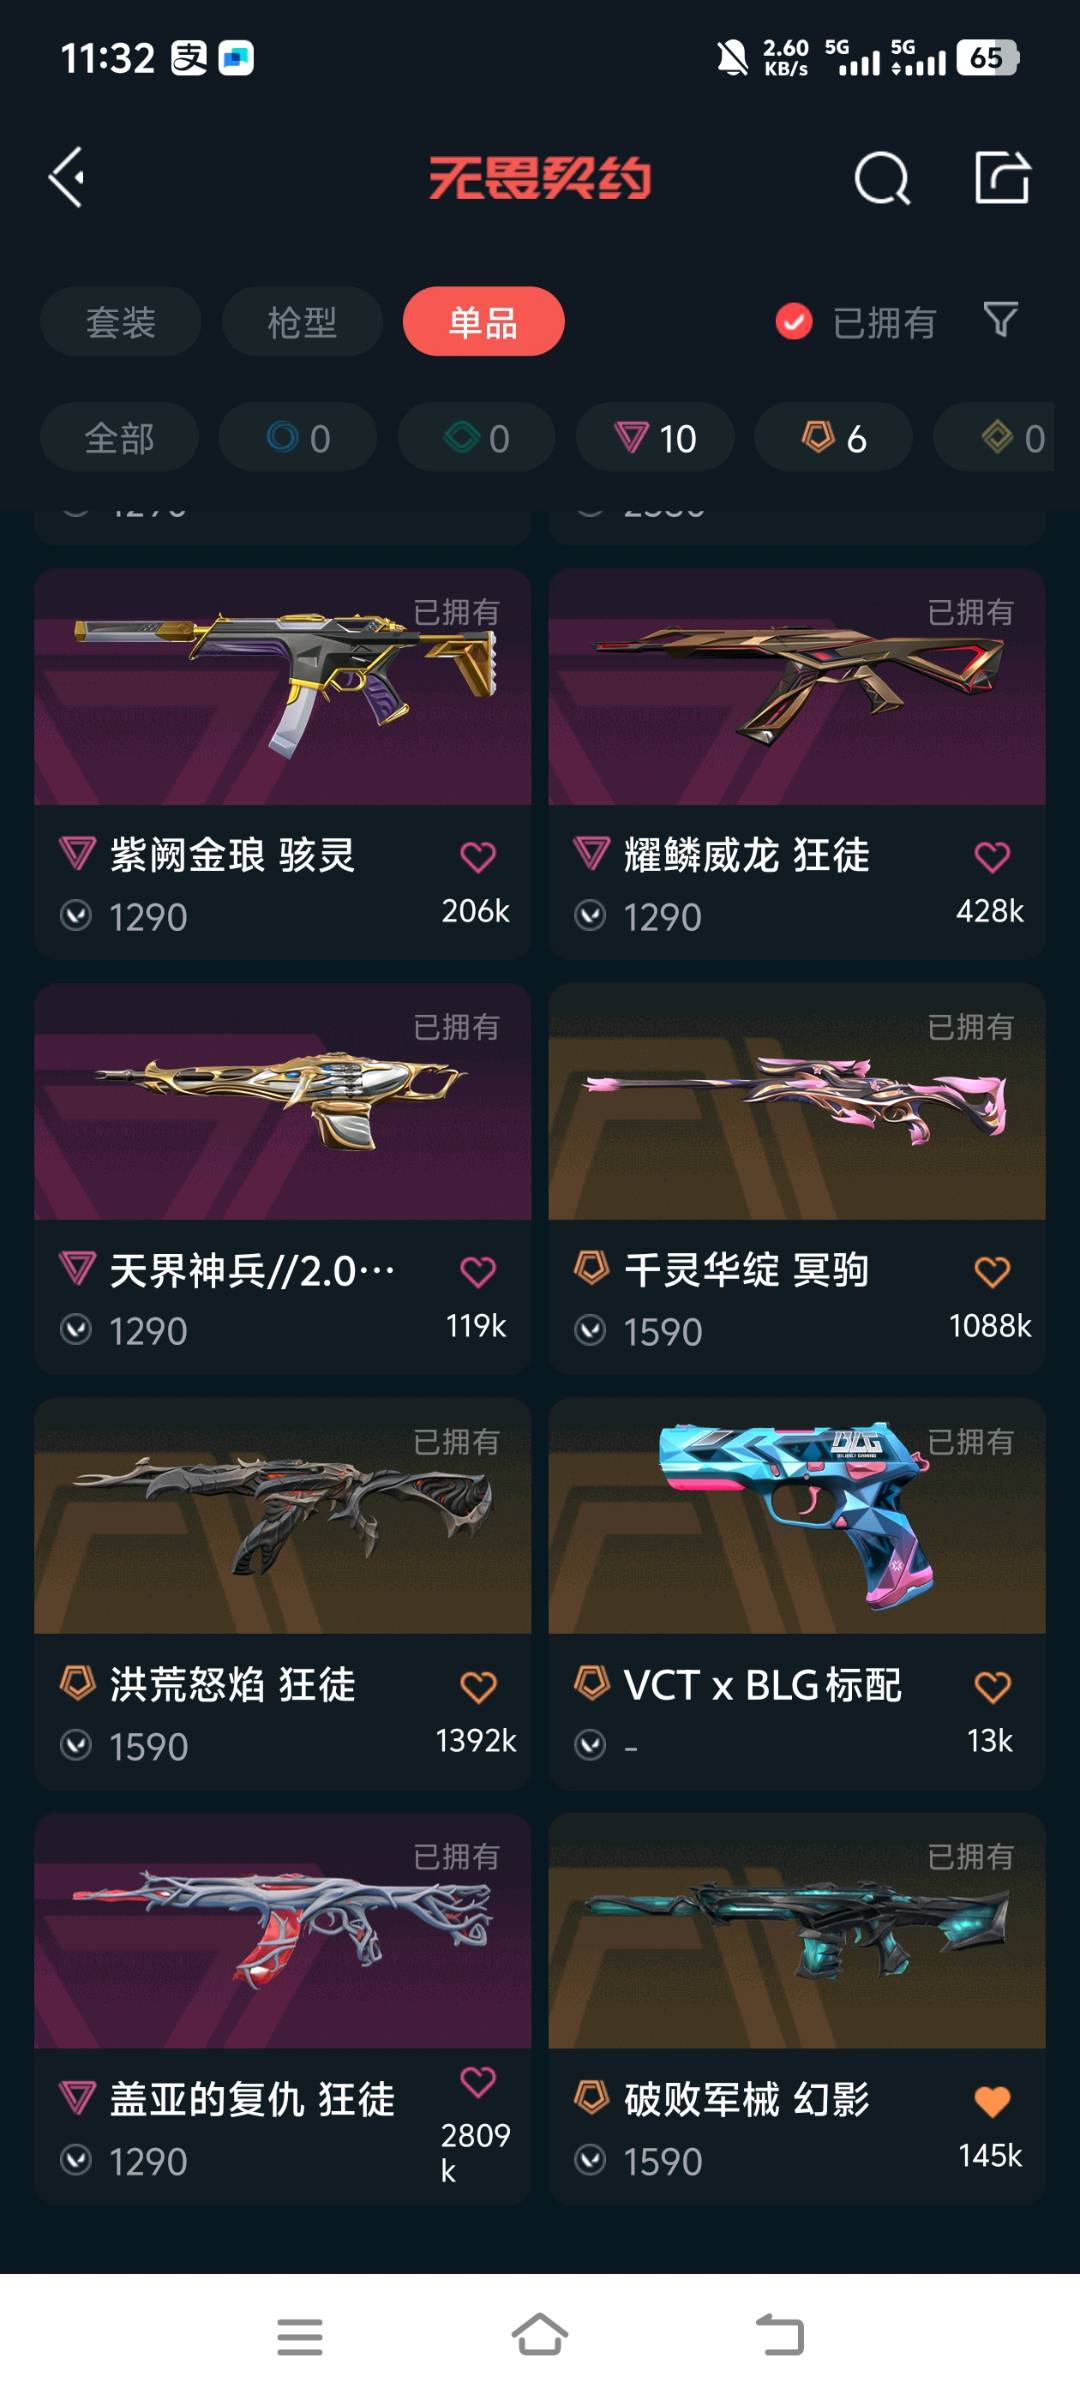Unfavorite the 破败军械 幻影 orange heart
The width and height of the screenshot is (1080, 2400).
(x=992, y=2101)
